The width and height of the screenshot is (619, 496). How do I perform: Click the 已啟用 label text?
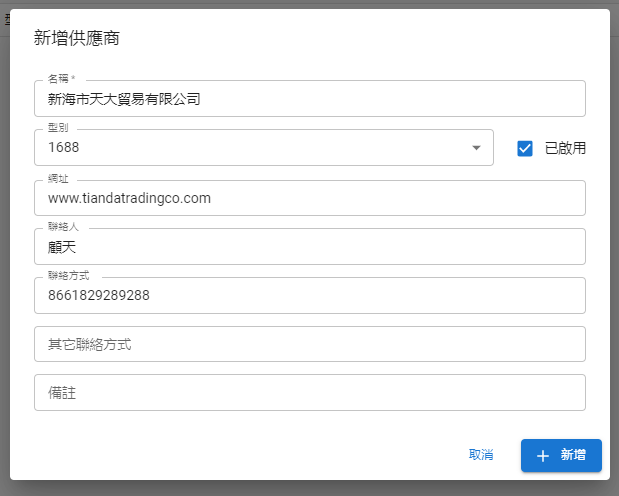click(x=565, y=148)
